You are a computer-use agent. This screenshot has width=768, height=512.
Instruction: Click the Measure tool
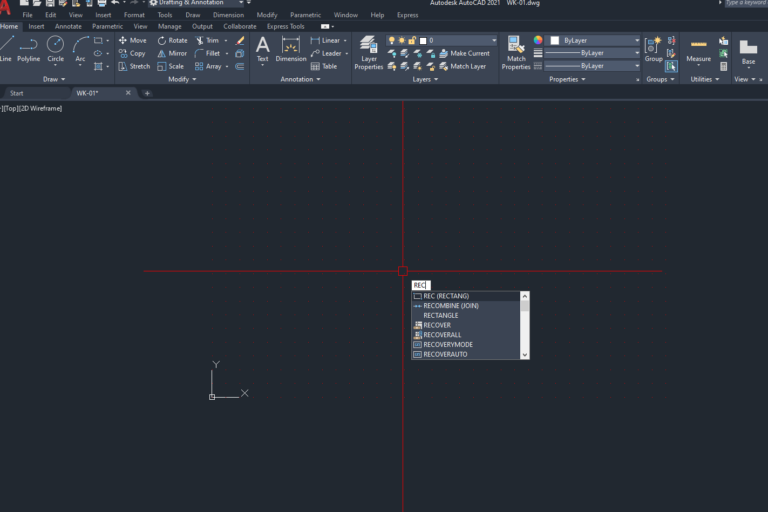tap(698, 49)
